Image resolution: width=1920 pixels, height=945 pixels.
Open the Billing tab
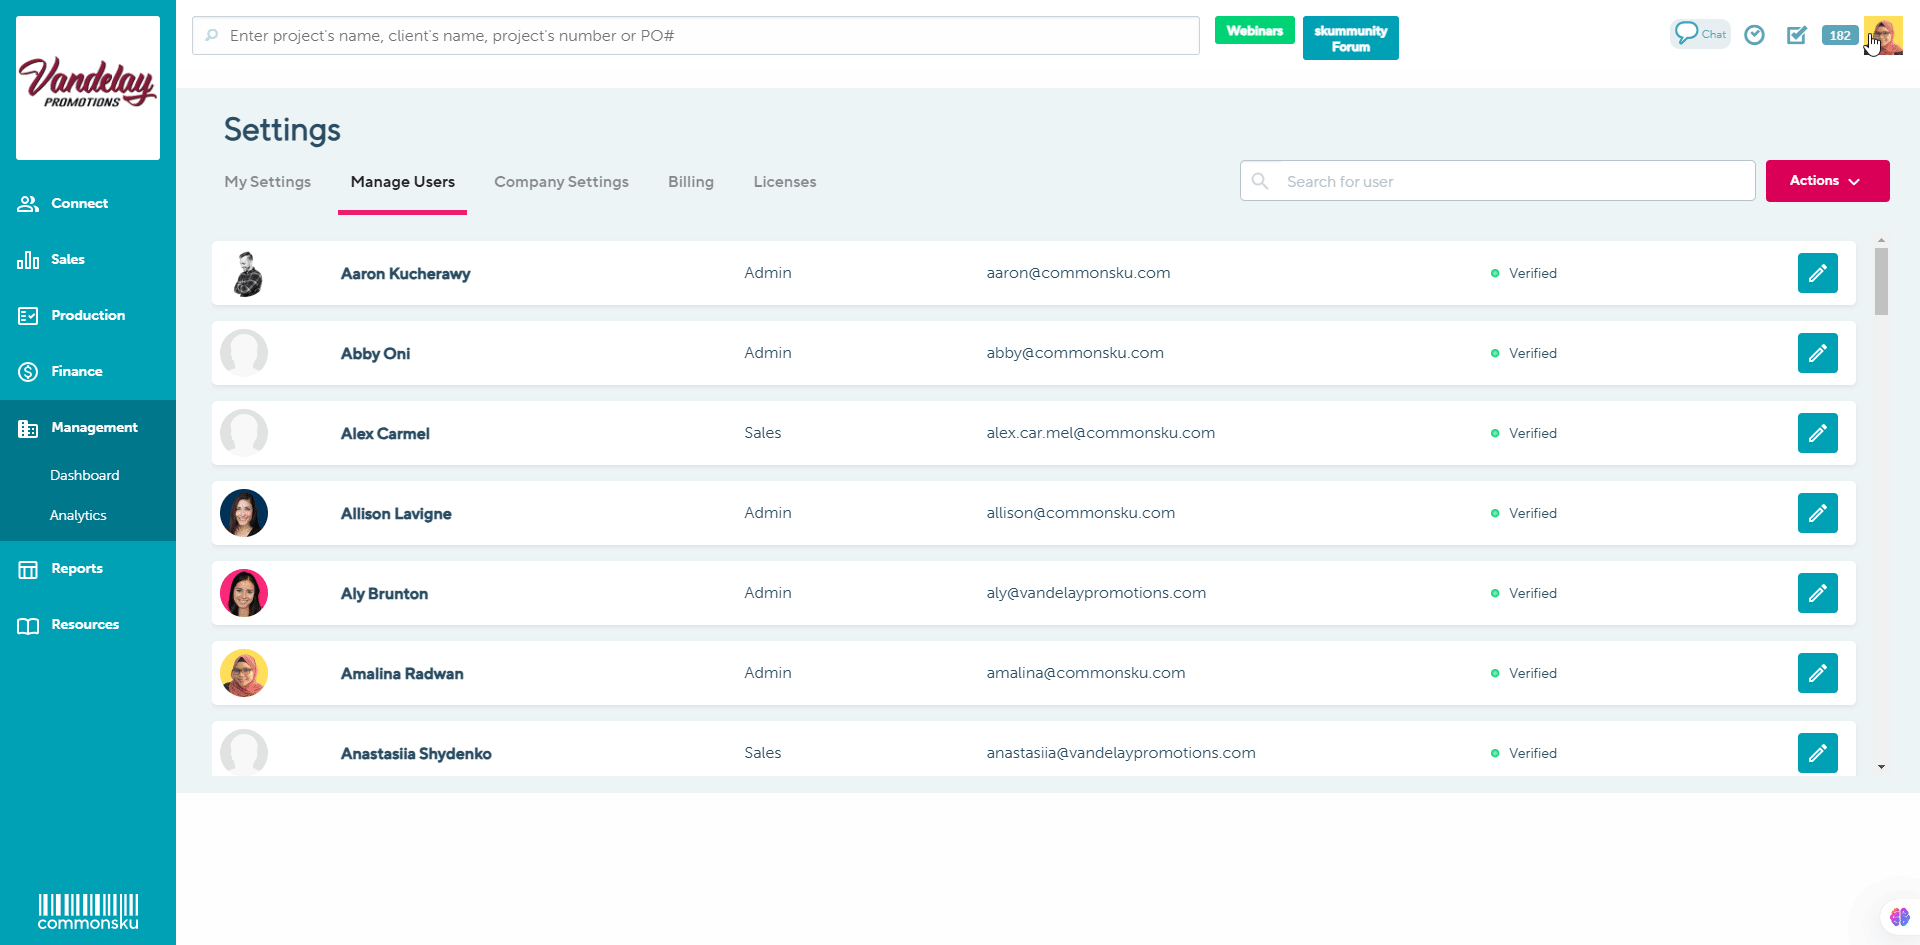click(x=691, y=182)
